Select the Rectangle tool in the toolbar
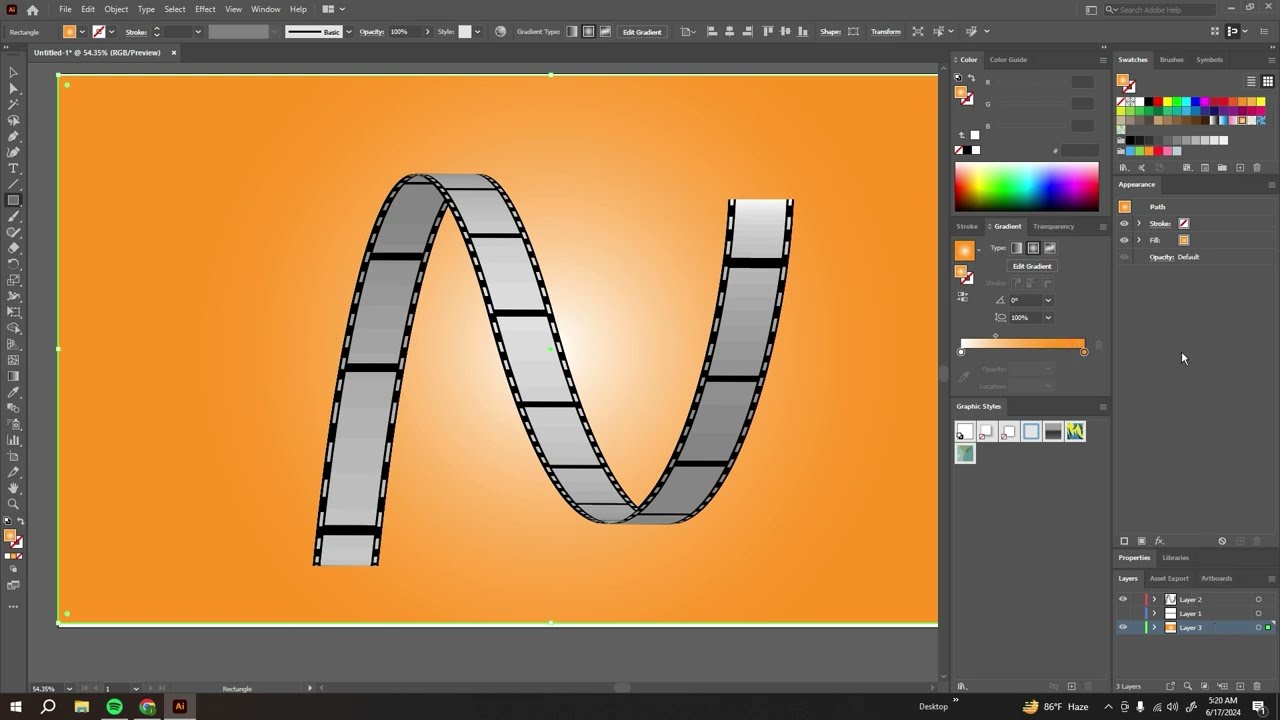1280x720 pixels. [x=13, y=200]
